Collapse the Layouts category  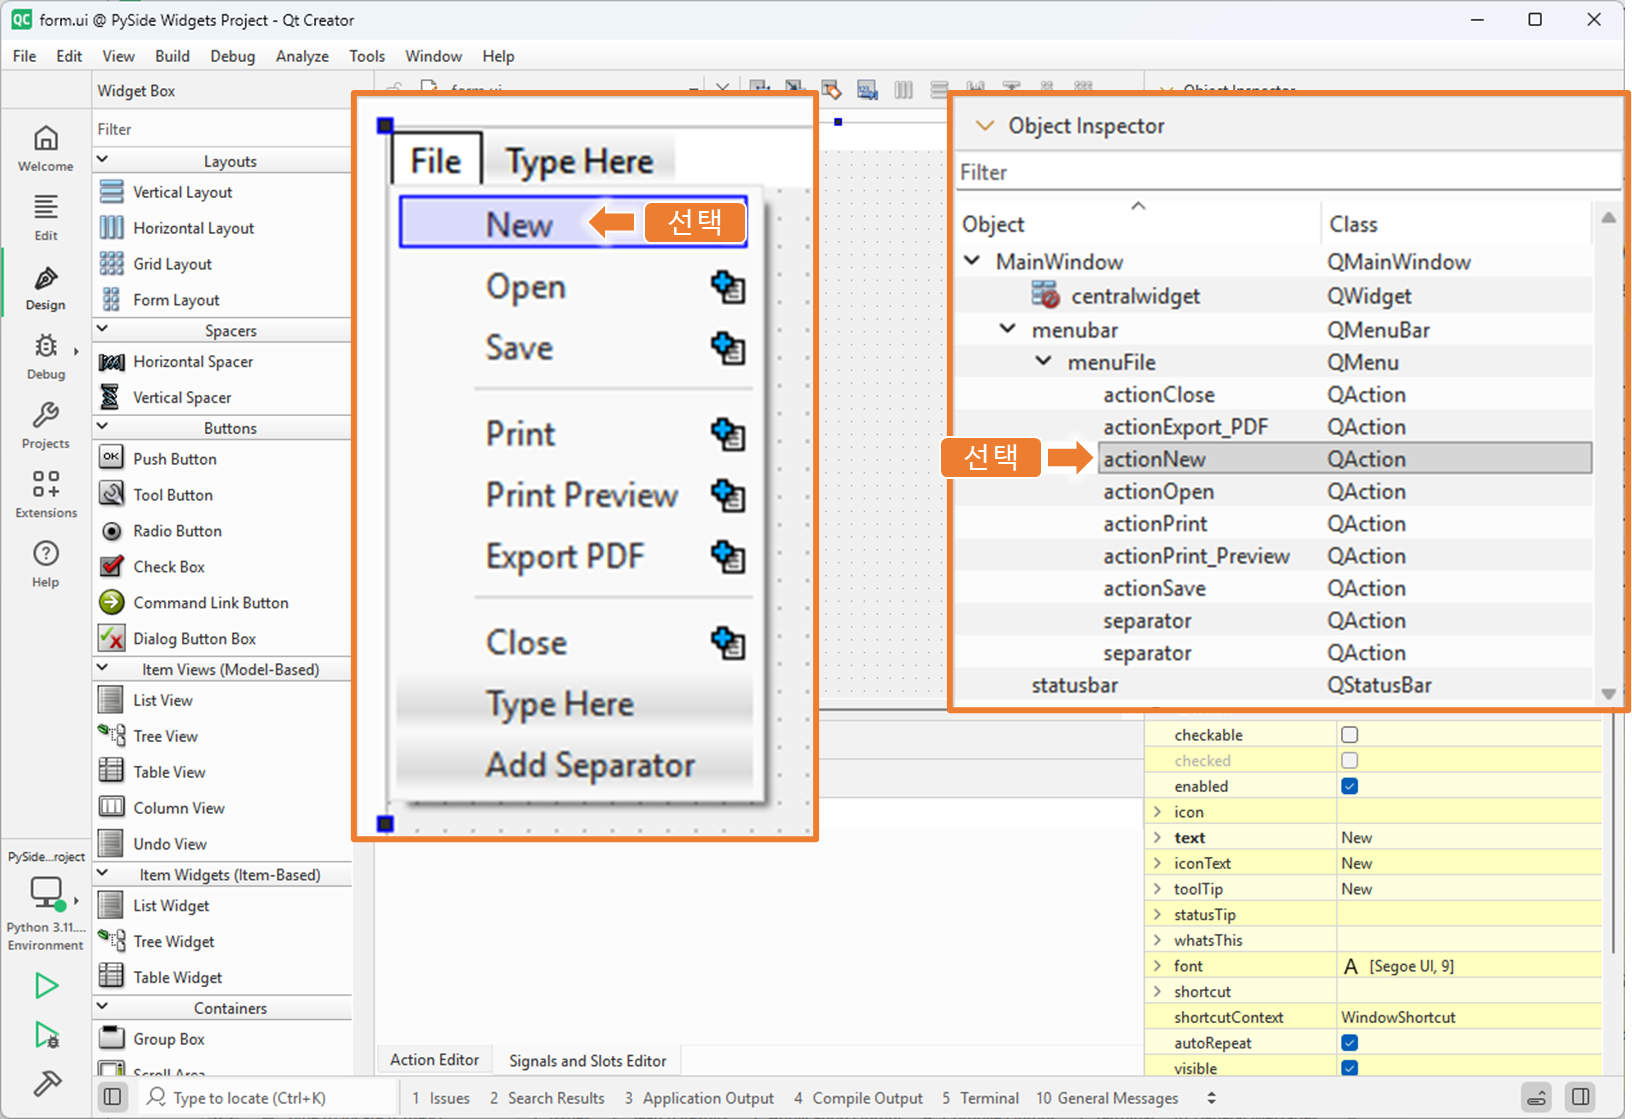(102, 160)
